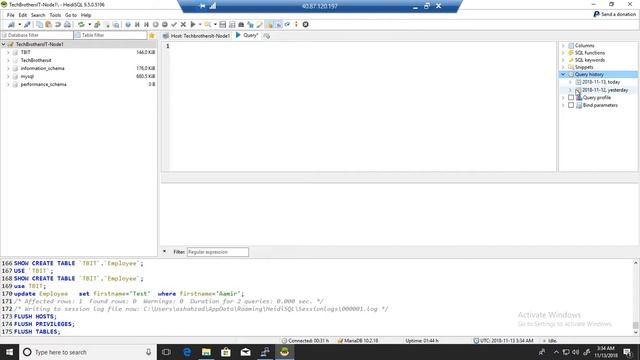Viewport: 640px width, 360px height.
Task: Click the Print toolbar icon
Action: point(67,24)
